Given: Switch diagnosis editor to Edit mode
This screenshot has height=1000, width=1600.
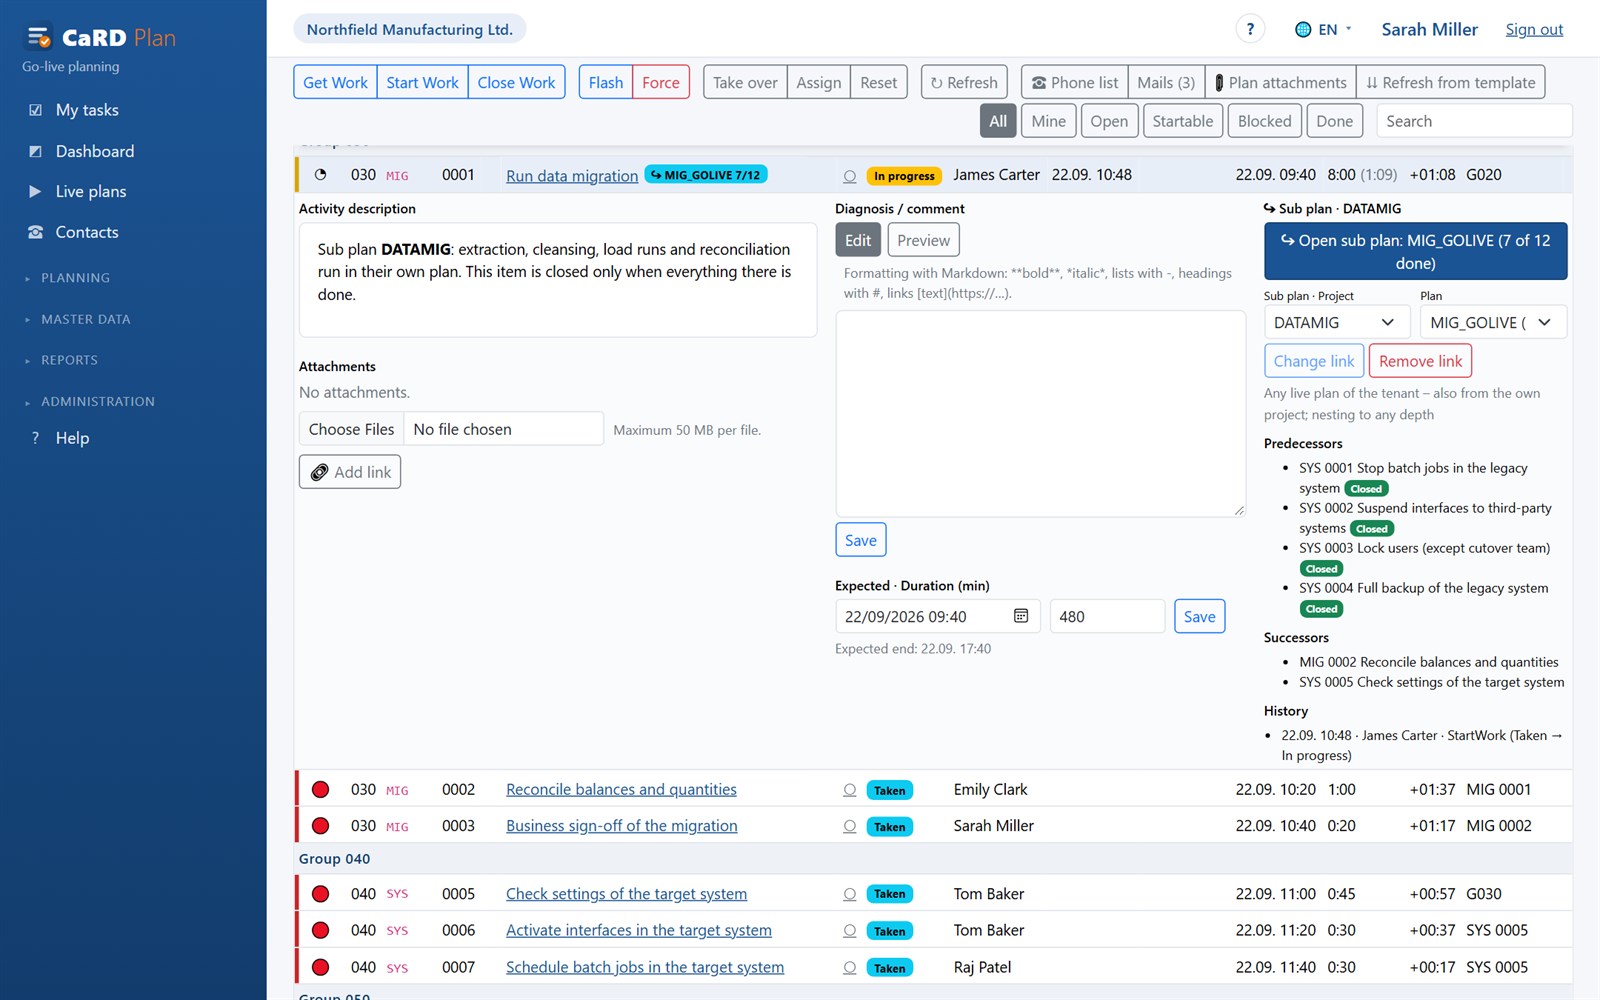Looking at the screenshot, I should [858, 240].
